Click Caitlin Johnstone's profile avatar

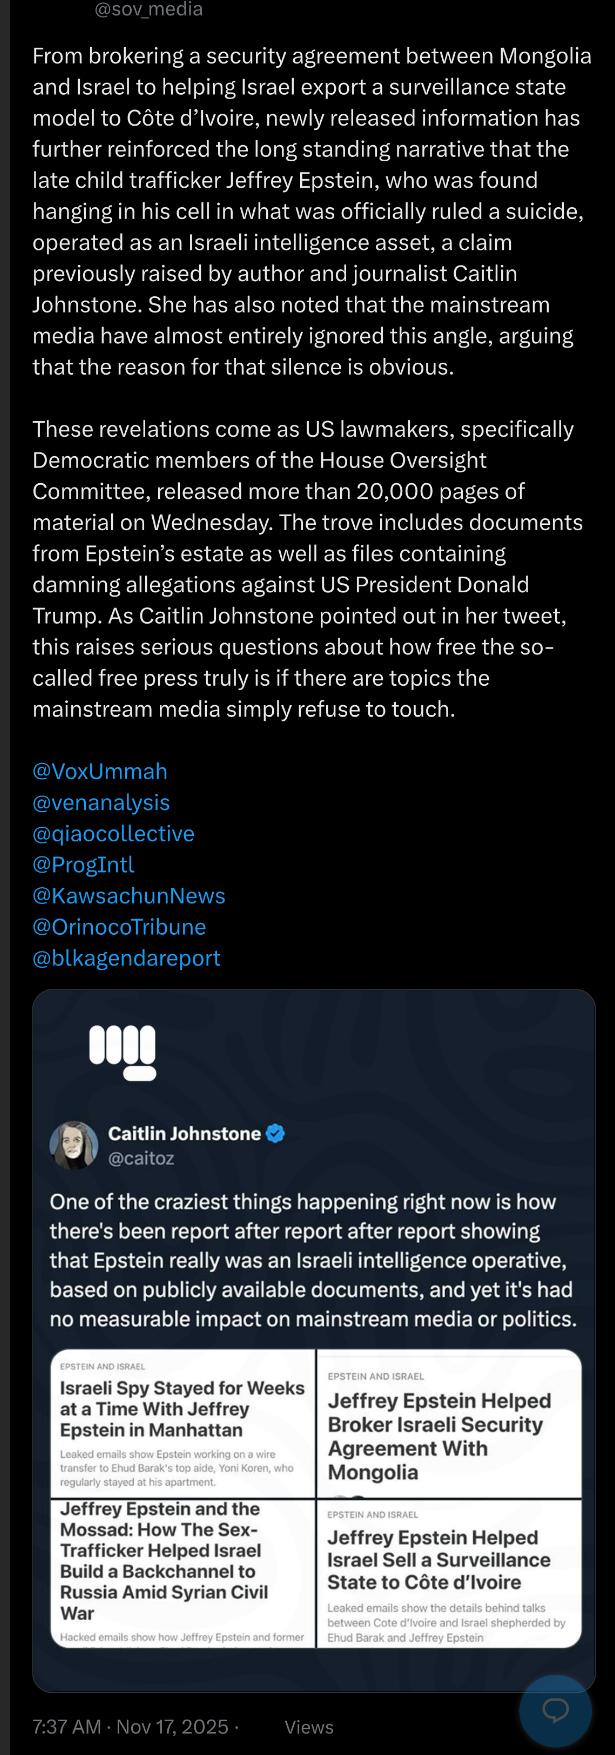click(x=74, y=1145)
